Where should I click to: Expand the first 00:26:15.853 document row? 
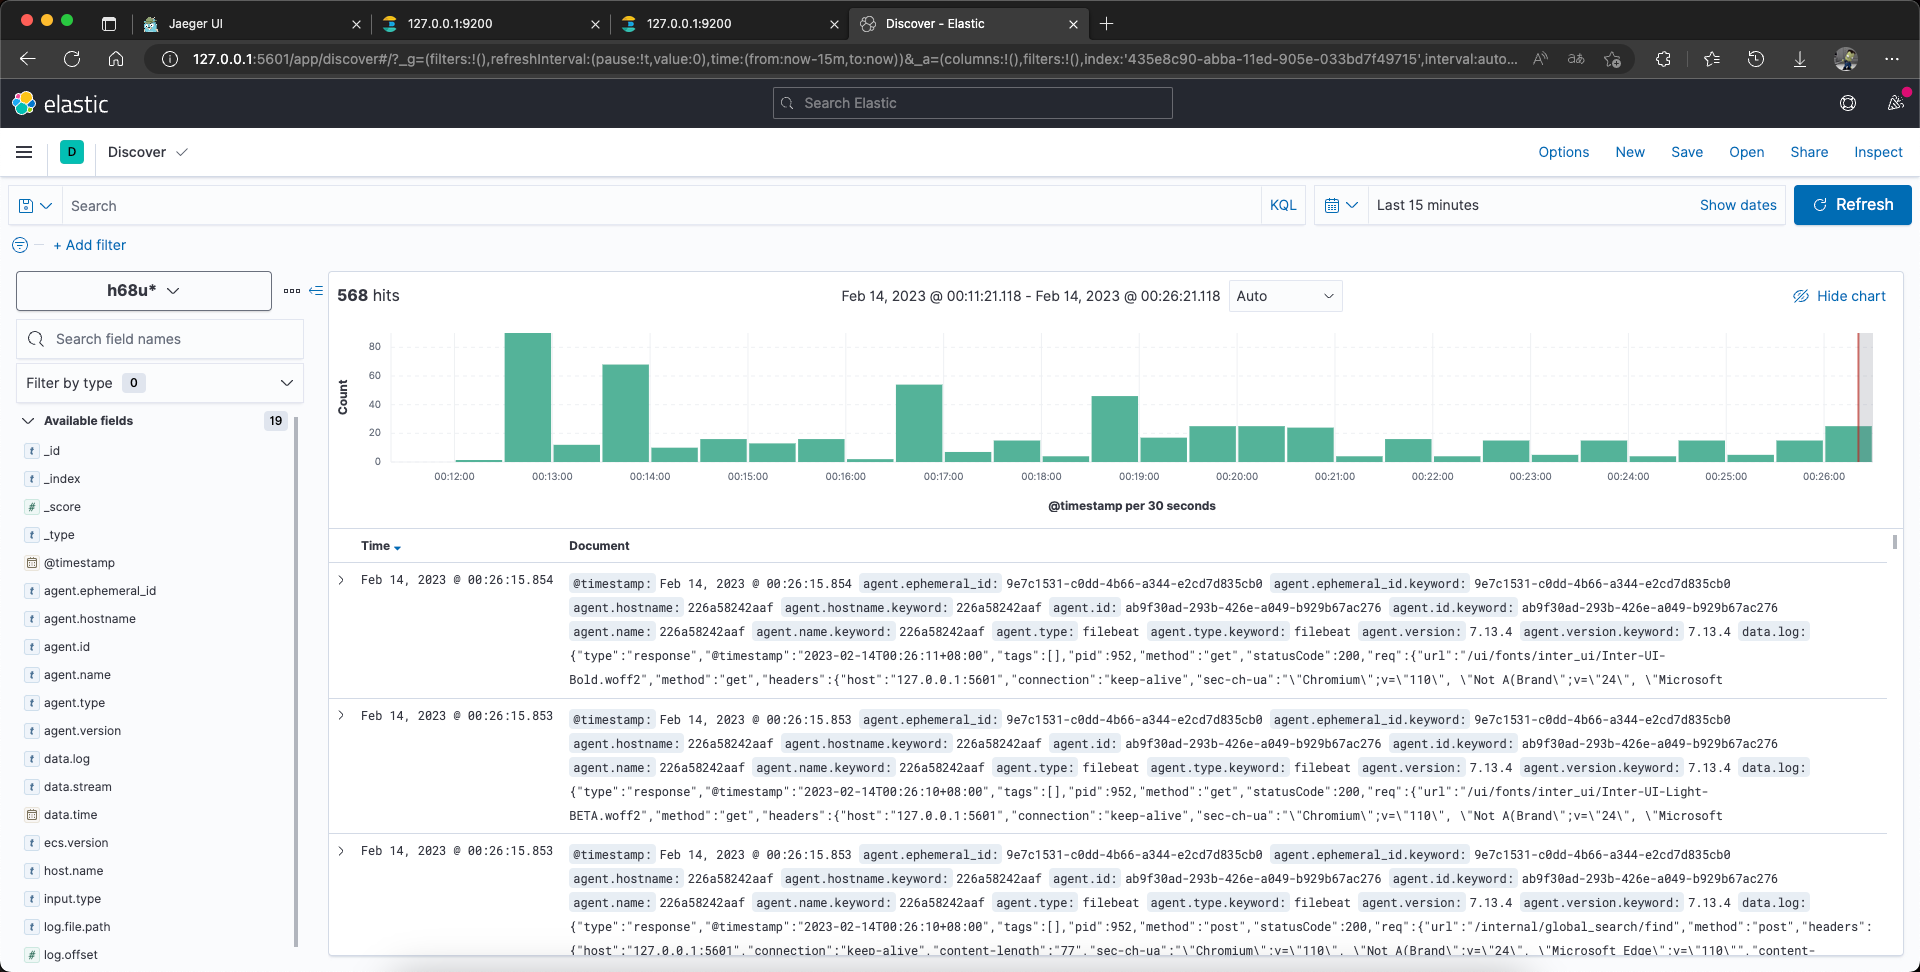(341, 715)
